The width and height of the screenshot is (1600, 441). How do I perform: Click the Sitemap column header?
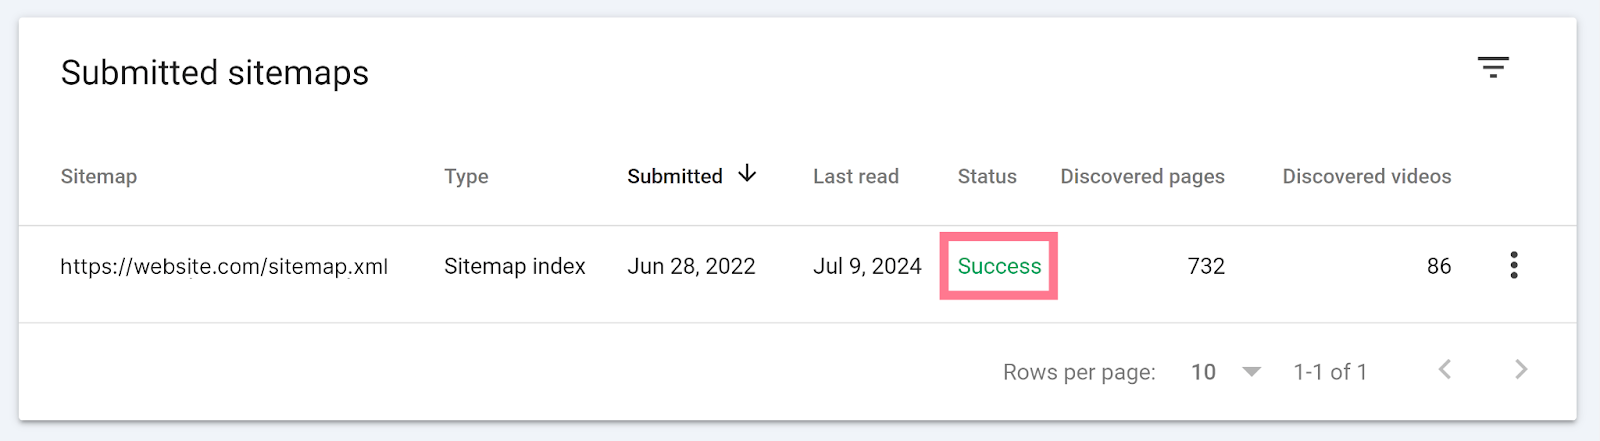(99, 176)
